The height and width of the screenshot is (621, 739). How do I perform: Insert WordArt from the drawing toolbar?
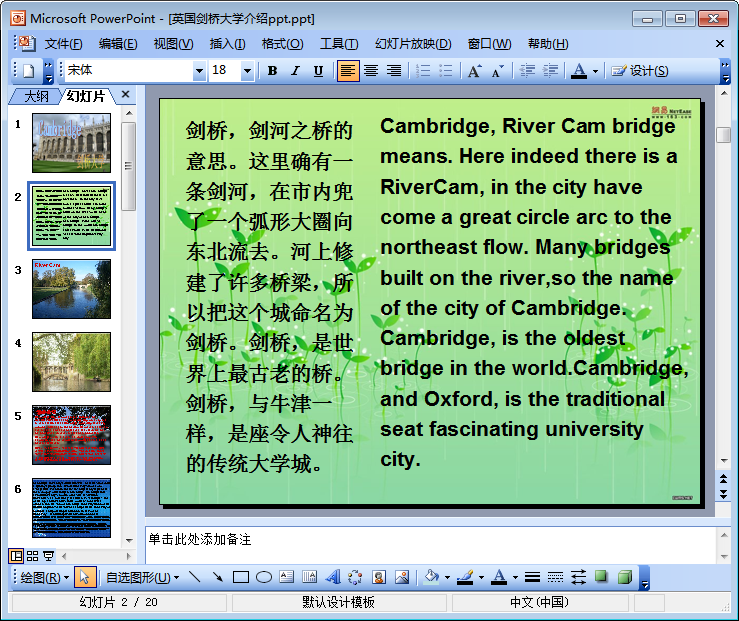tap(333, 577)
